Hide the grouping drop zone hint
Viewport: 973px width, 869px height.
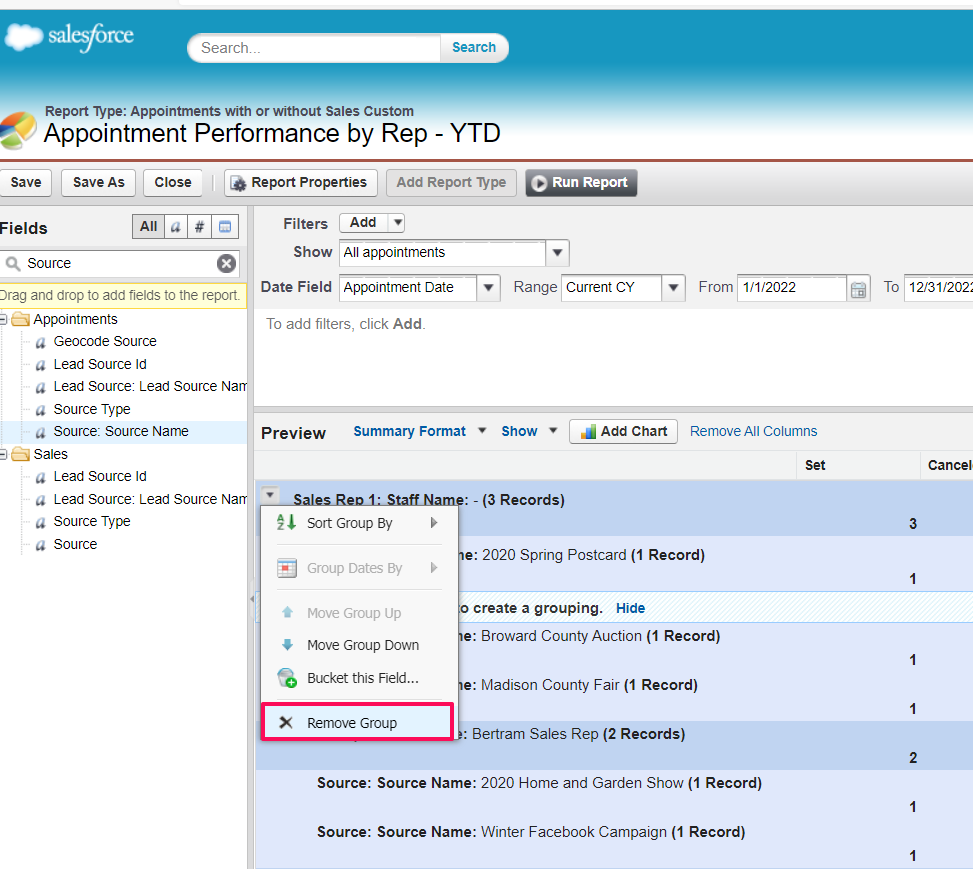pyautogui.click(x=630, y=608)
